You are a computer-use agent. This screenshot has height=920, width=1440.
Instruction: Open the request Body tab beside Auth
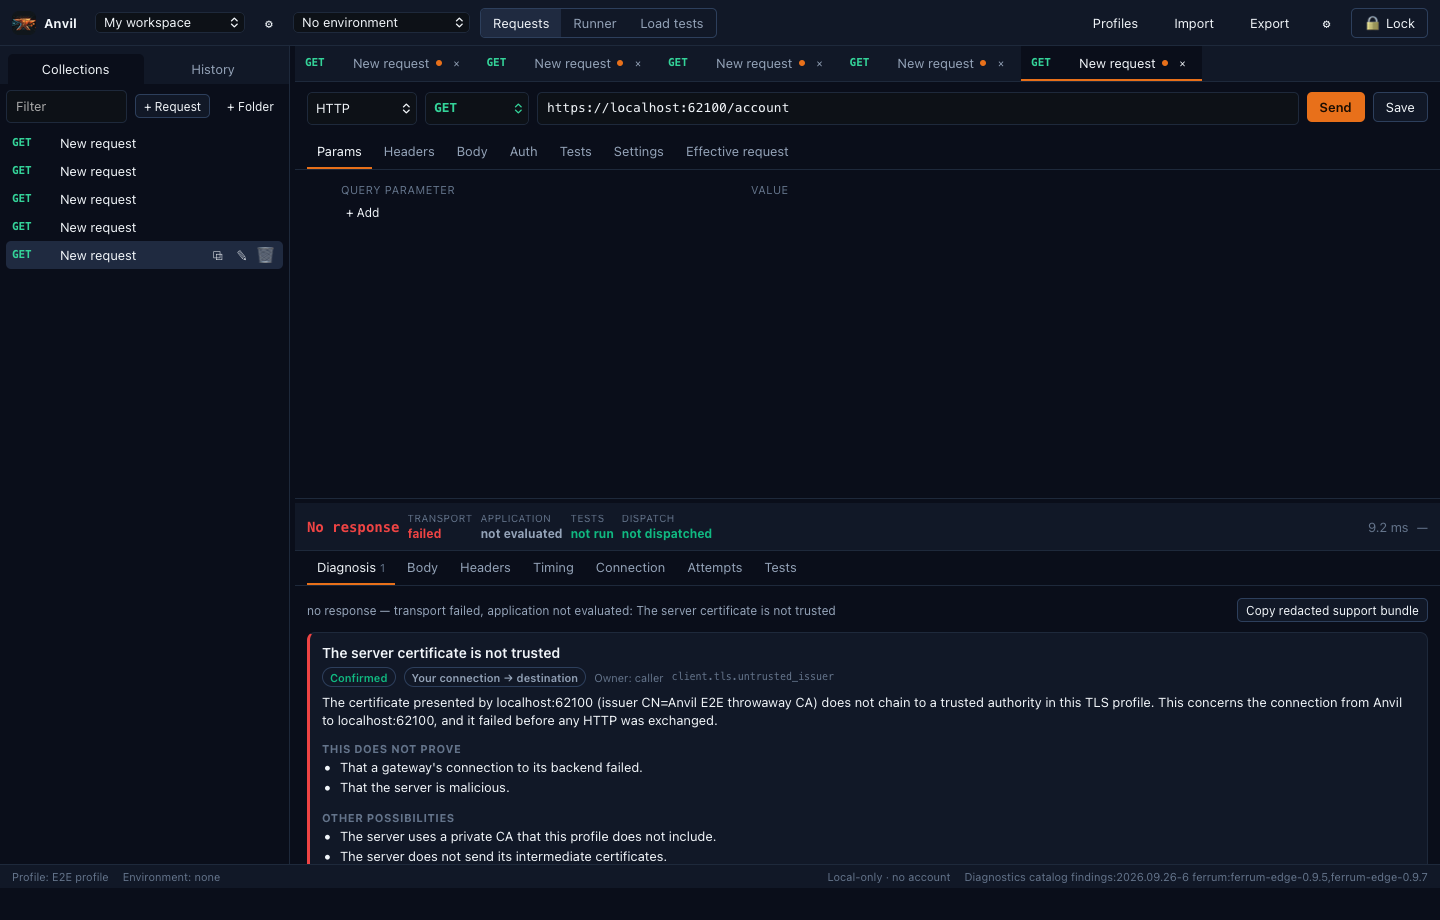click(472, 152)
